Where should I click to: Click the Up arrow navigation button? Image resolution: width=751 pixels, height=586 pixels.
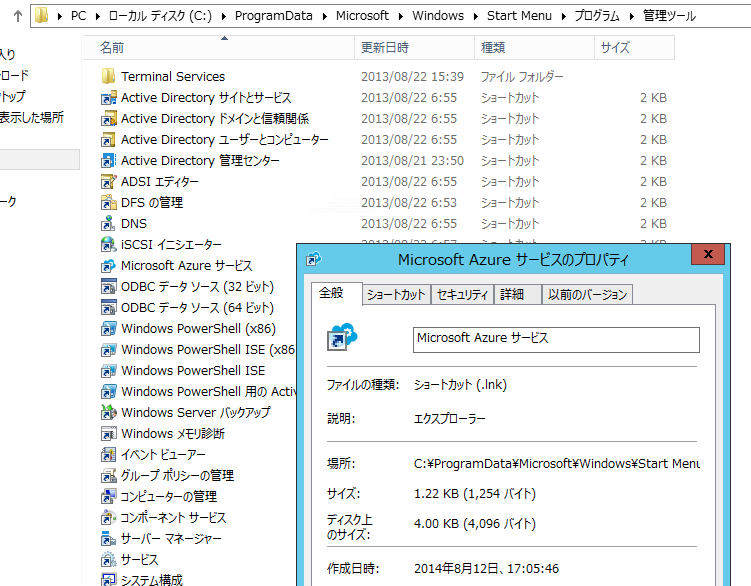pos(18,16)
